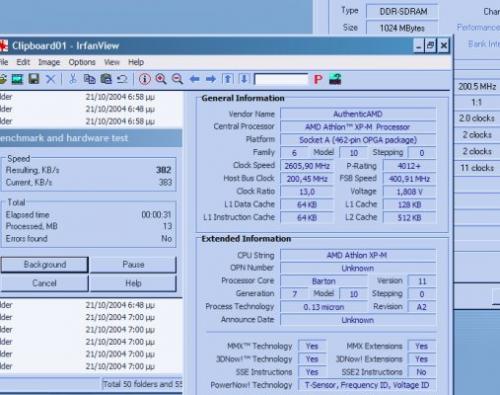The width and height of the screenshot is (500, 395).
Task: Open the Help menu in menu bar
Action: point(136,62)
